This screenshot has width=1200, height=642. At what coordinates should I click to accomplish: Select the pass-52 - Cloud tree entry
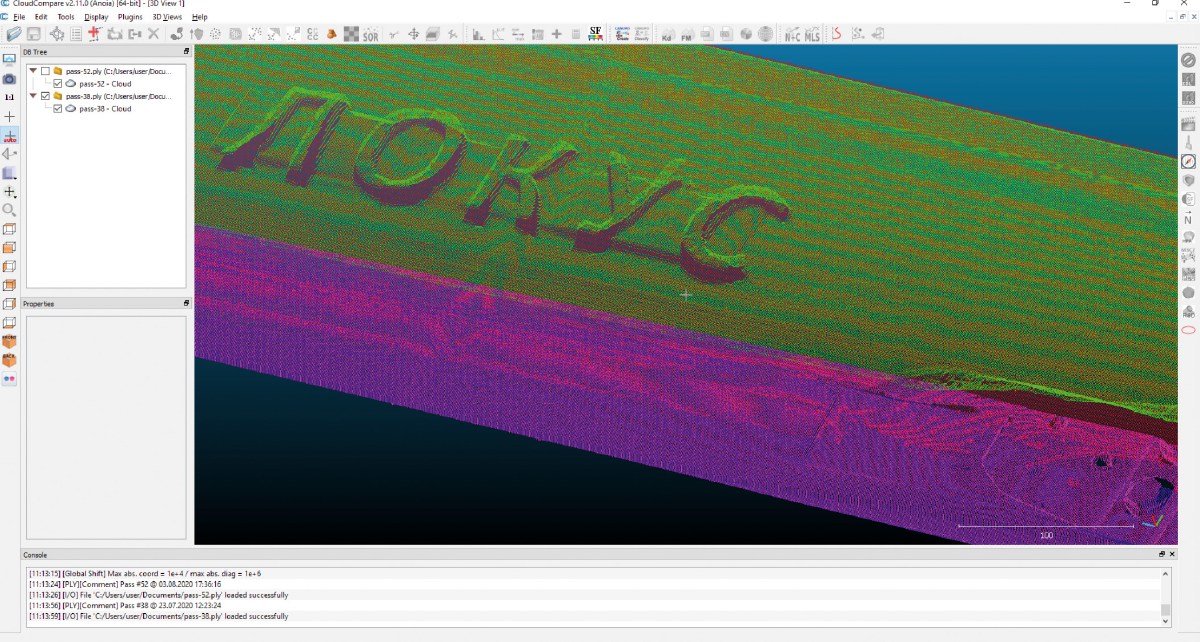point(105,84)
